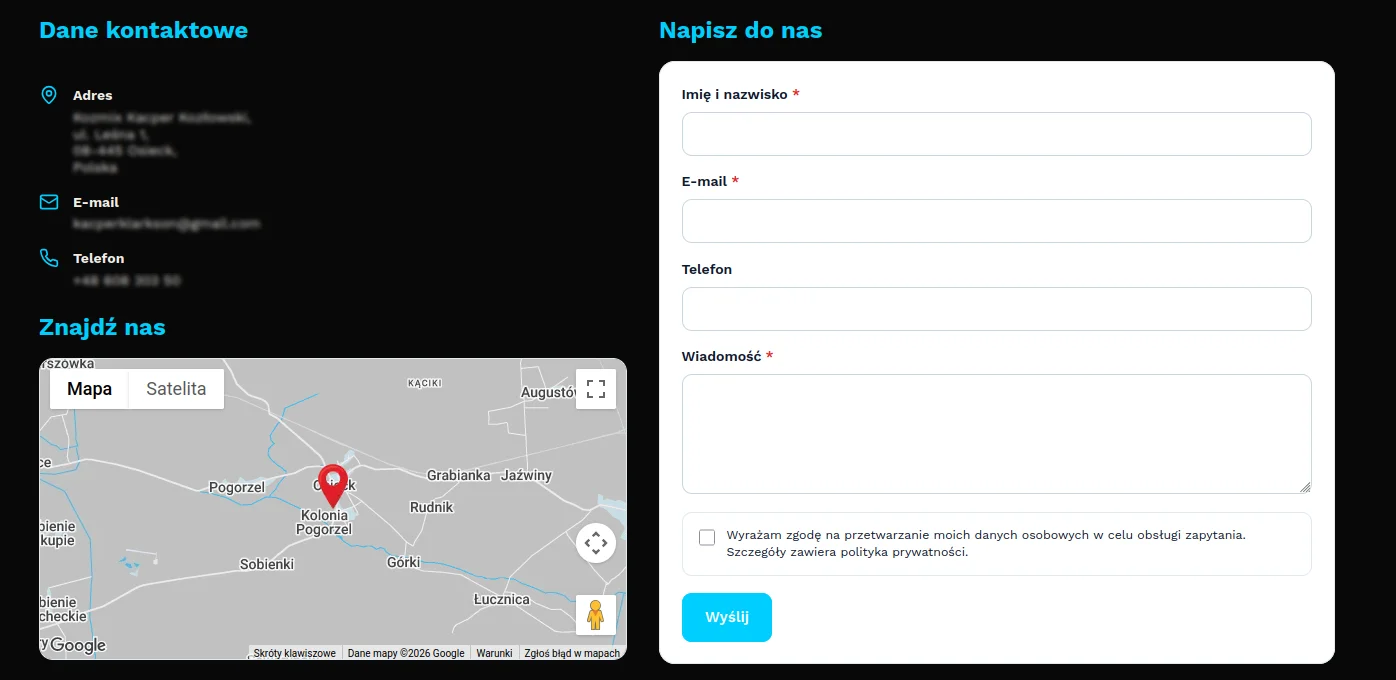The width and height of the screenshot is (1396, 680).
Task: Click the KĄCIKI label on the map
Action: tap(425, 383)
